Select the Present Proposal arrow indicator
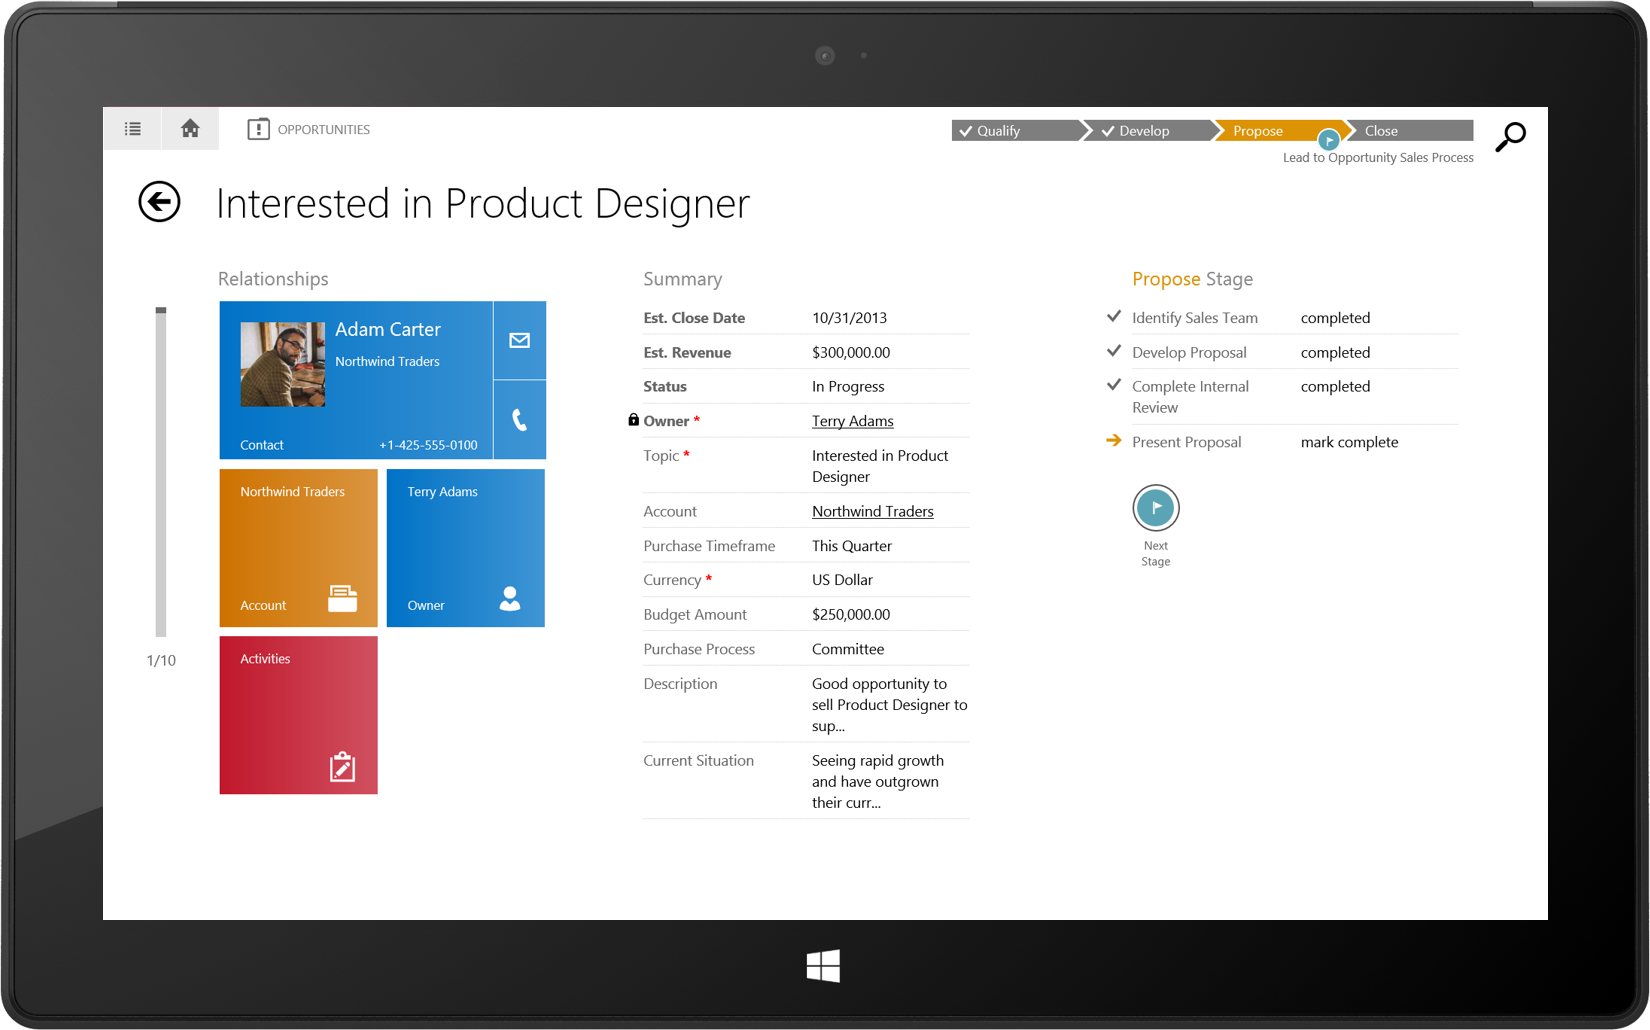The height and width of the screenshot is (1030, 1650). click(x=1113, y=440)
